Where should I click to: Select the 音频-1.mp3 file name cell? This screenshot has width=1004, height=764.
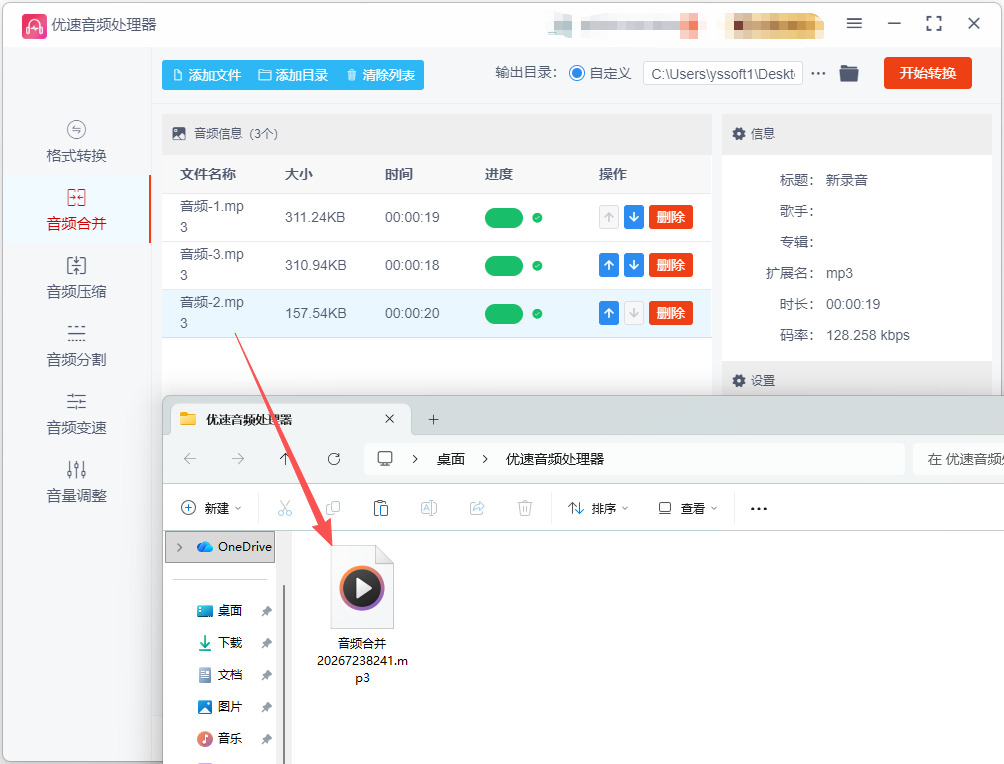pyautogui.click(x=212, y=217)
